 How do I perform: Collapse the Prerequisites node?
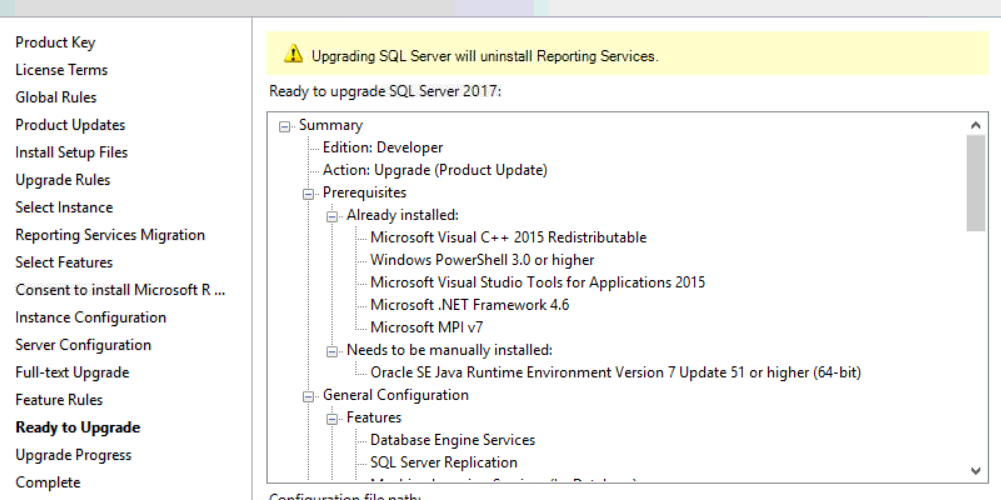pos(309,193)
